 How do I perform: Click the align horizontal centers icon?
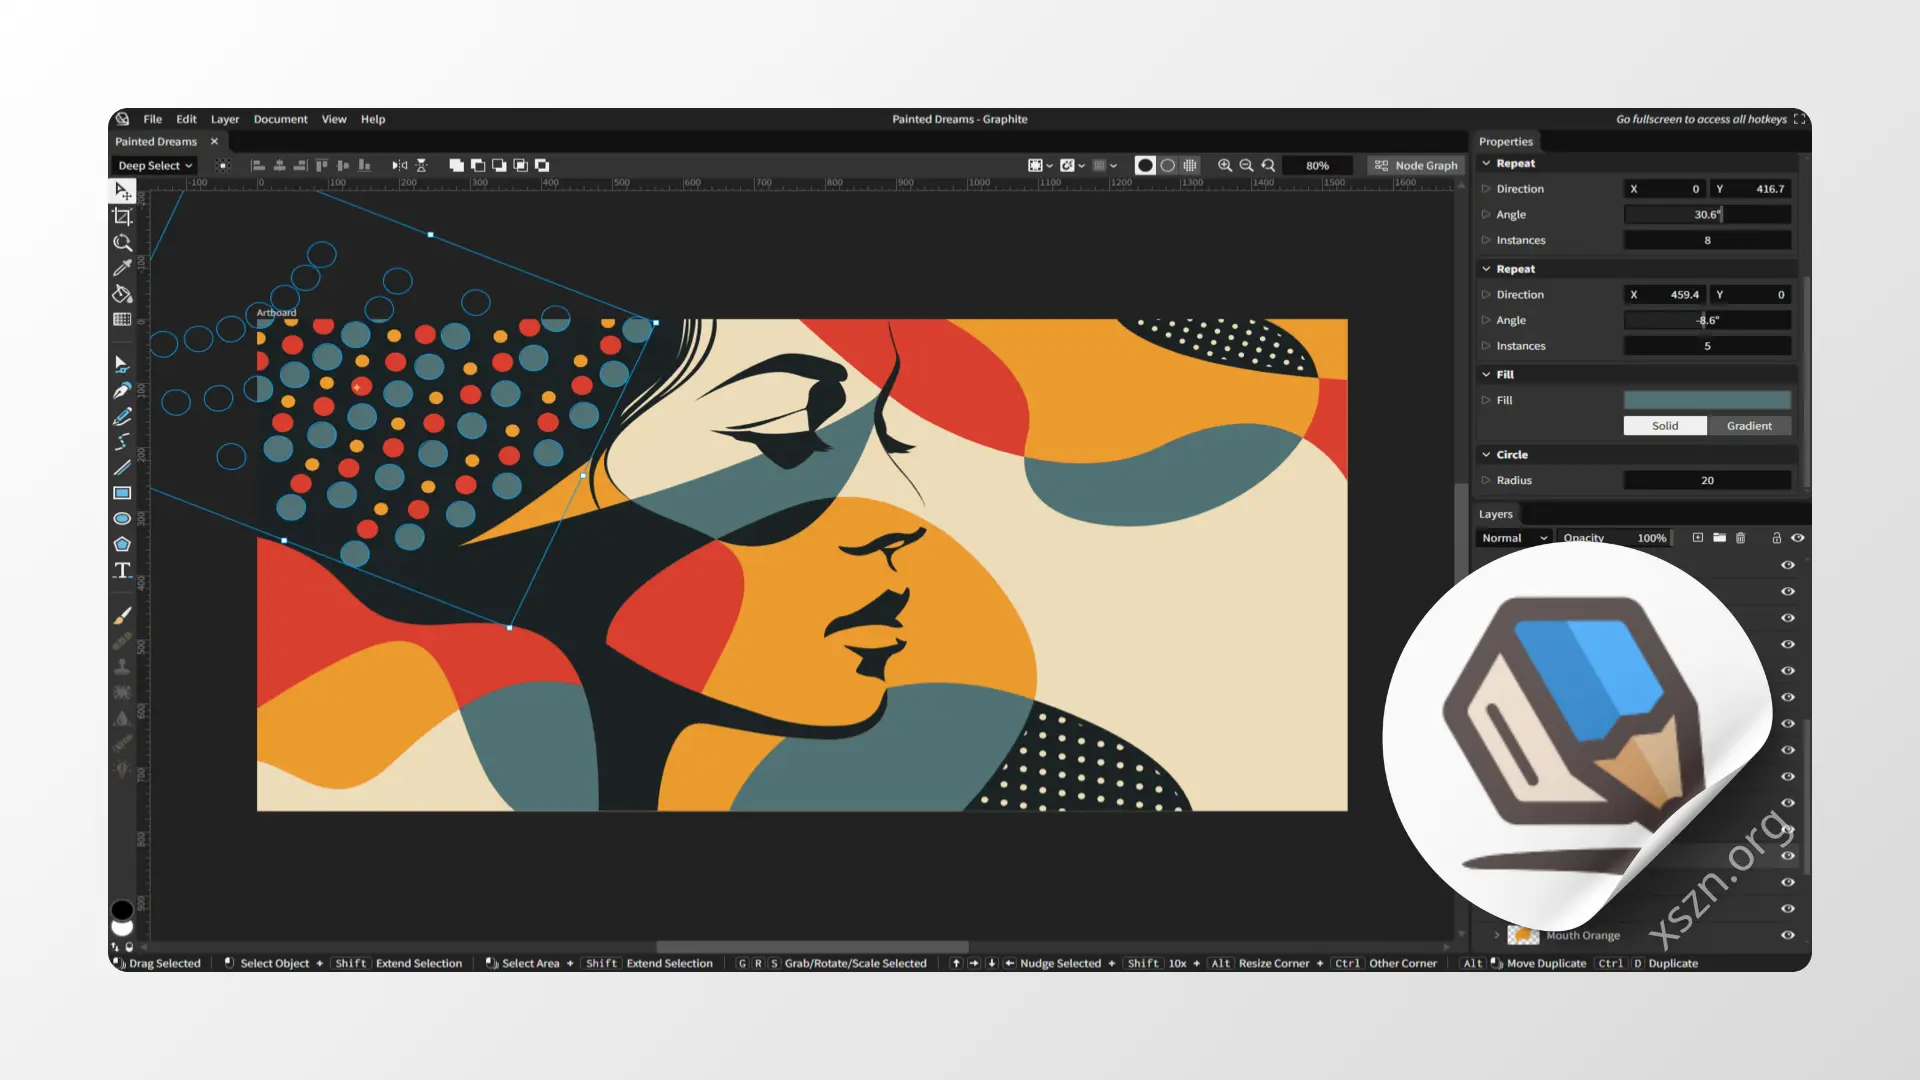279,165
